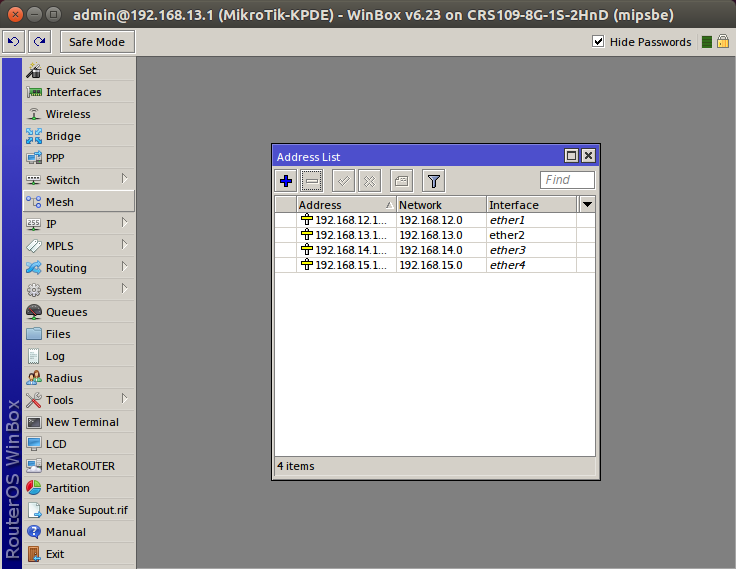The width and height of the screenshot is (736, 569).
Task: Close the Address List window
Action: coord(588,155)
